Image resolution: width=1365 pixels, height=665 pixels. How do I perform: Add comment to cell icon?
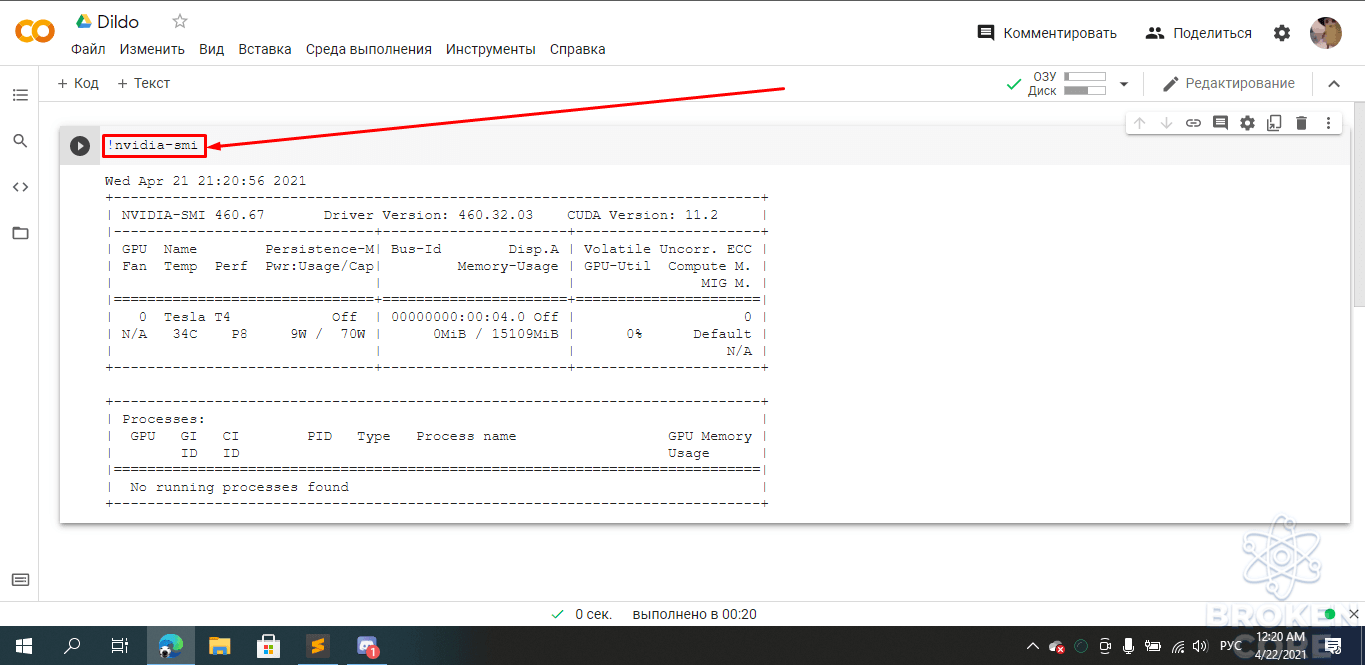1220,123
